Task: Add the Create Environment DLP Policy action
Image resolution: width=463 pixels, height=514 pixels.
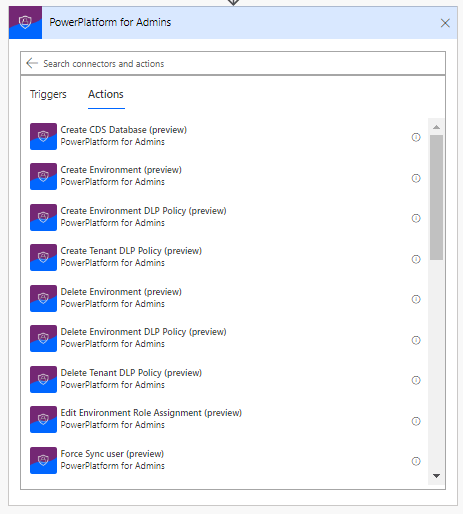Action: 143,211
